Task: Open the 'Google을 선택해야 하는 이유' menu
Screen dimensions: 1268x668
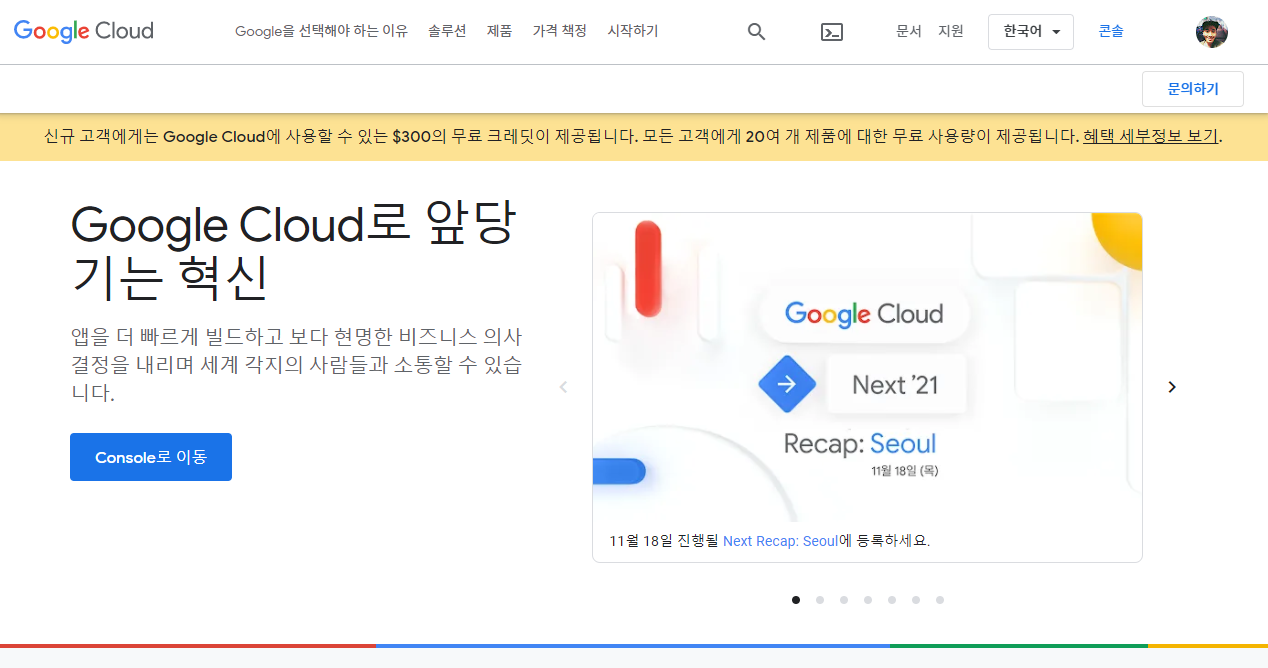Action: (x=321, y=31)
